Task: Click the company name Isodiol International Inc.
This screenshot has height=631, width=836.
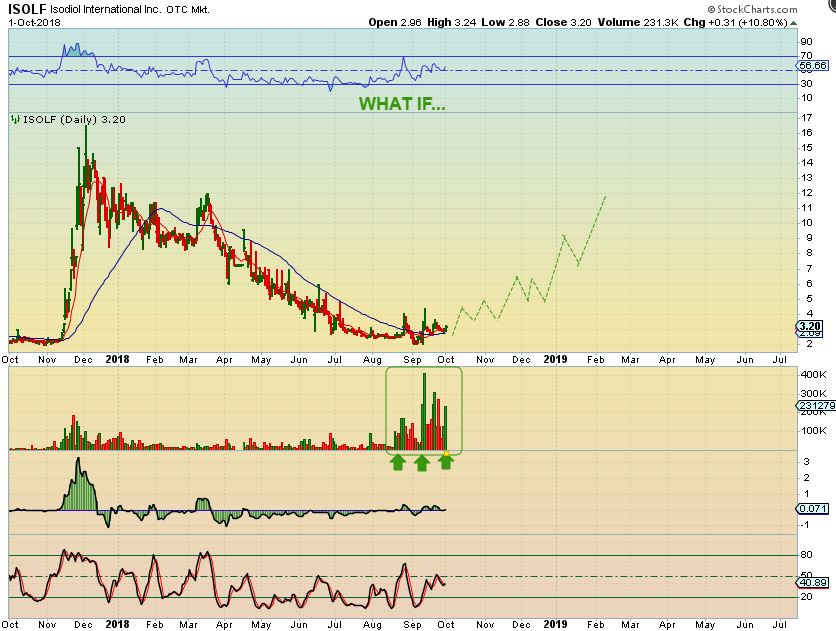Action: [x=105, y=10]
